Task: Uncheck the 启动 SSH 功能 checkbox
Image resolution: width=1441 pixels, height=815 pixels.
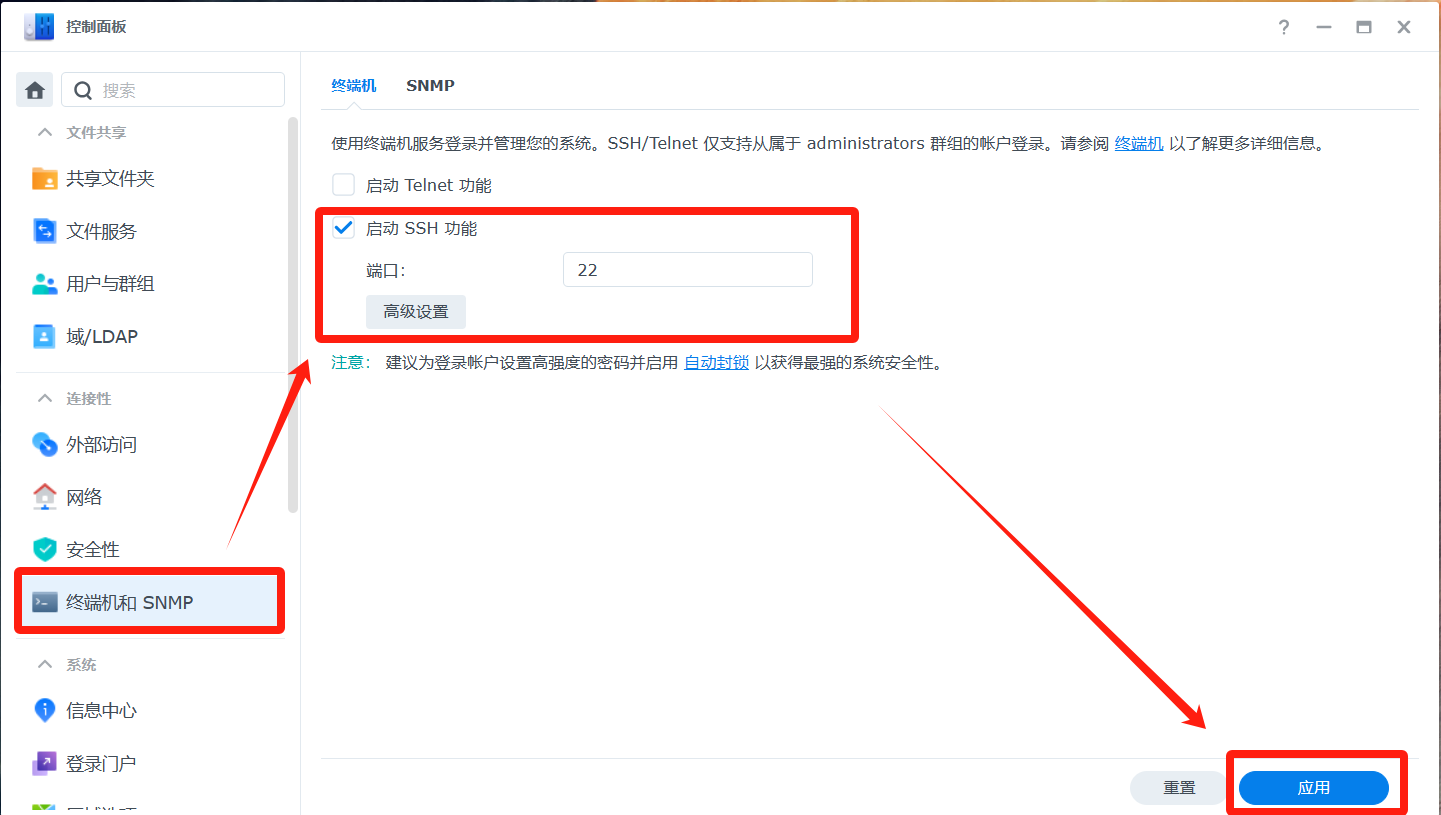Action: tap(344, 229)
